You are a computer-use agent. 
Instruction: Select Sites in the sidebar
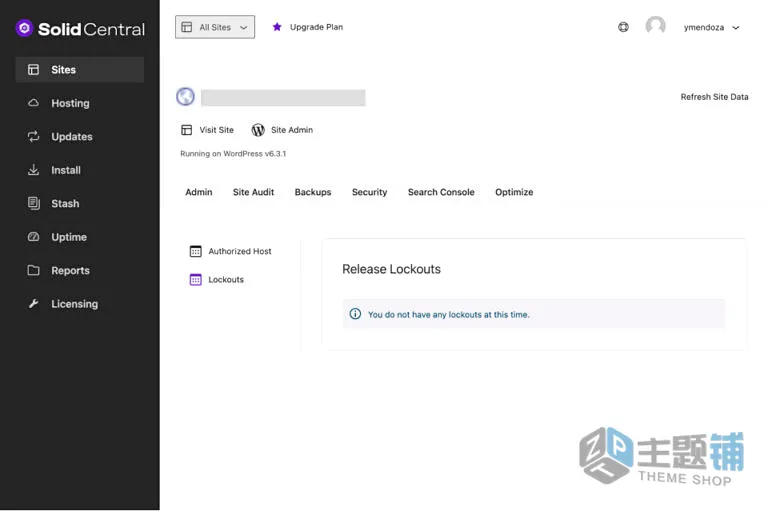pyautogui.click(x=80, y=70)
